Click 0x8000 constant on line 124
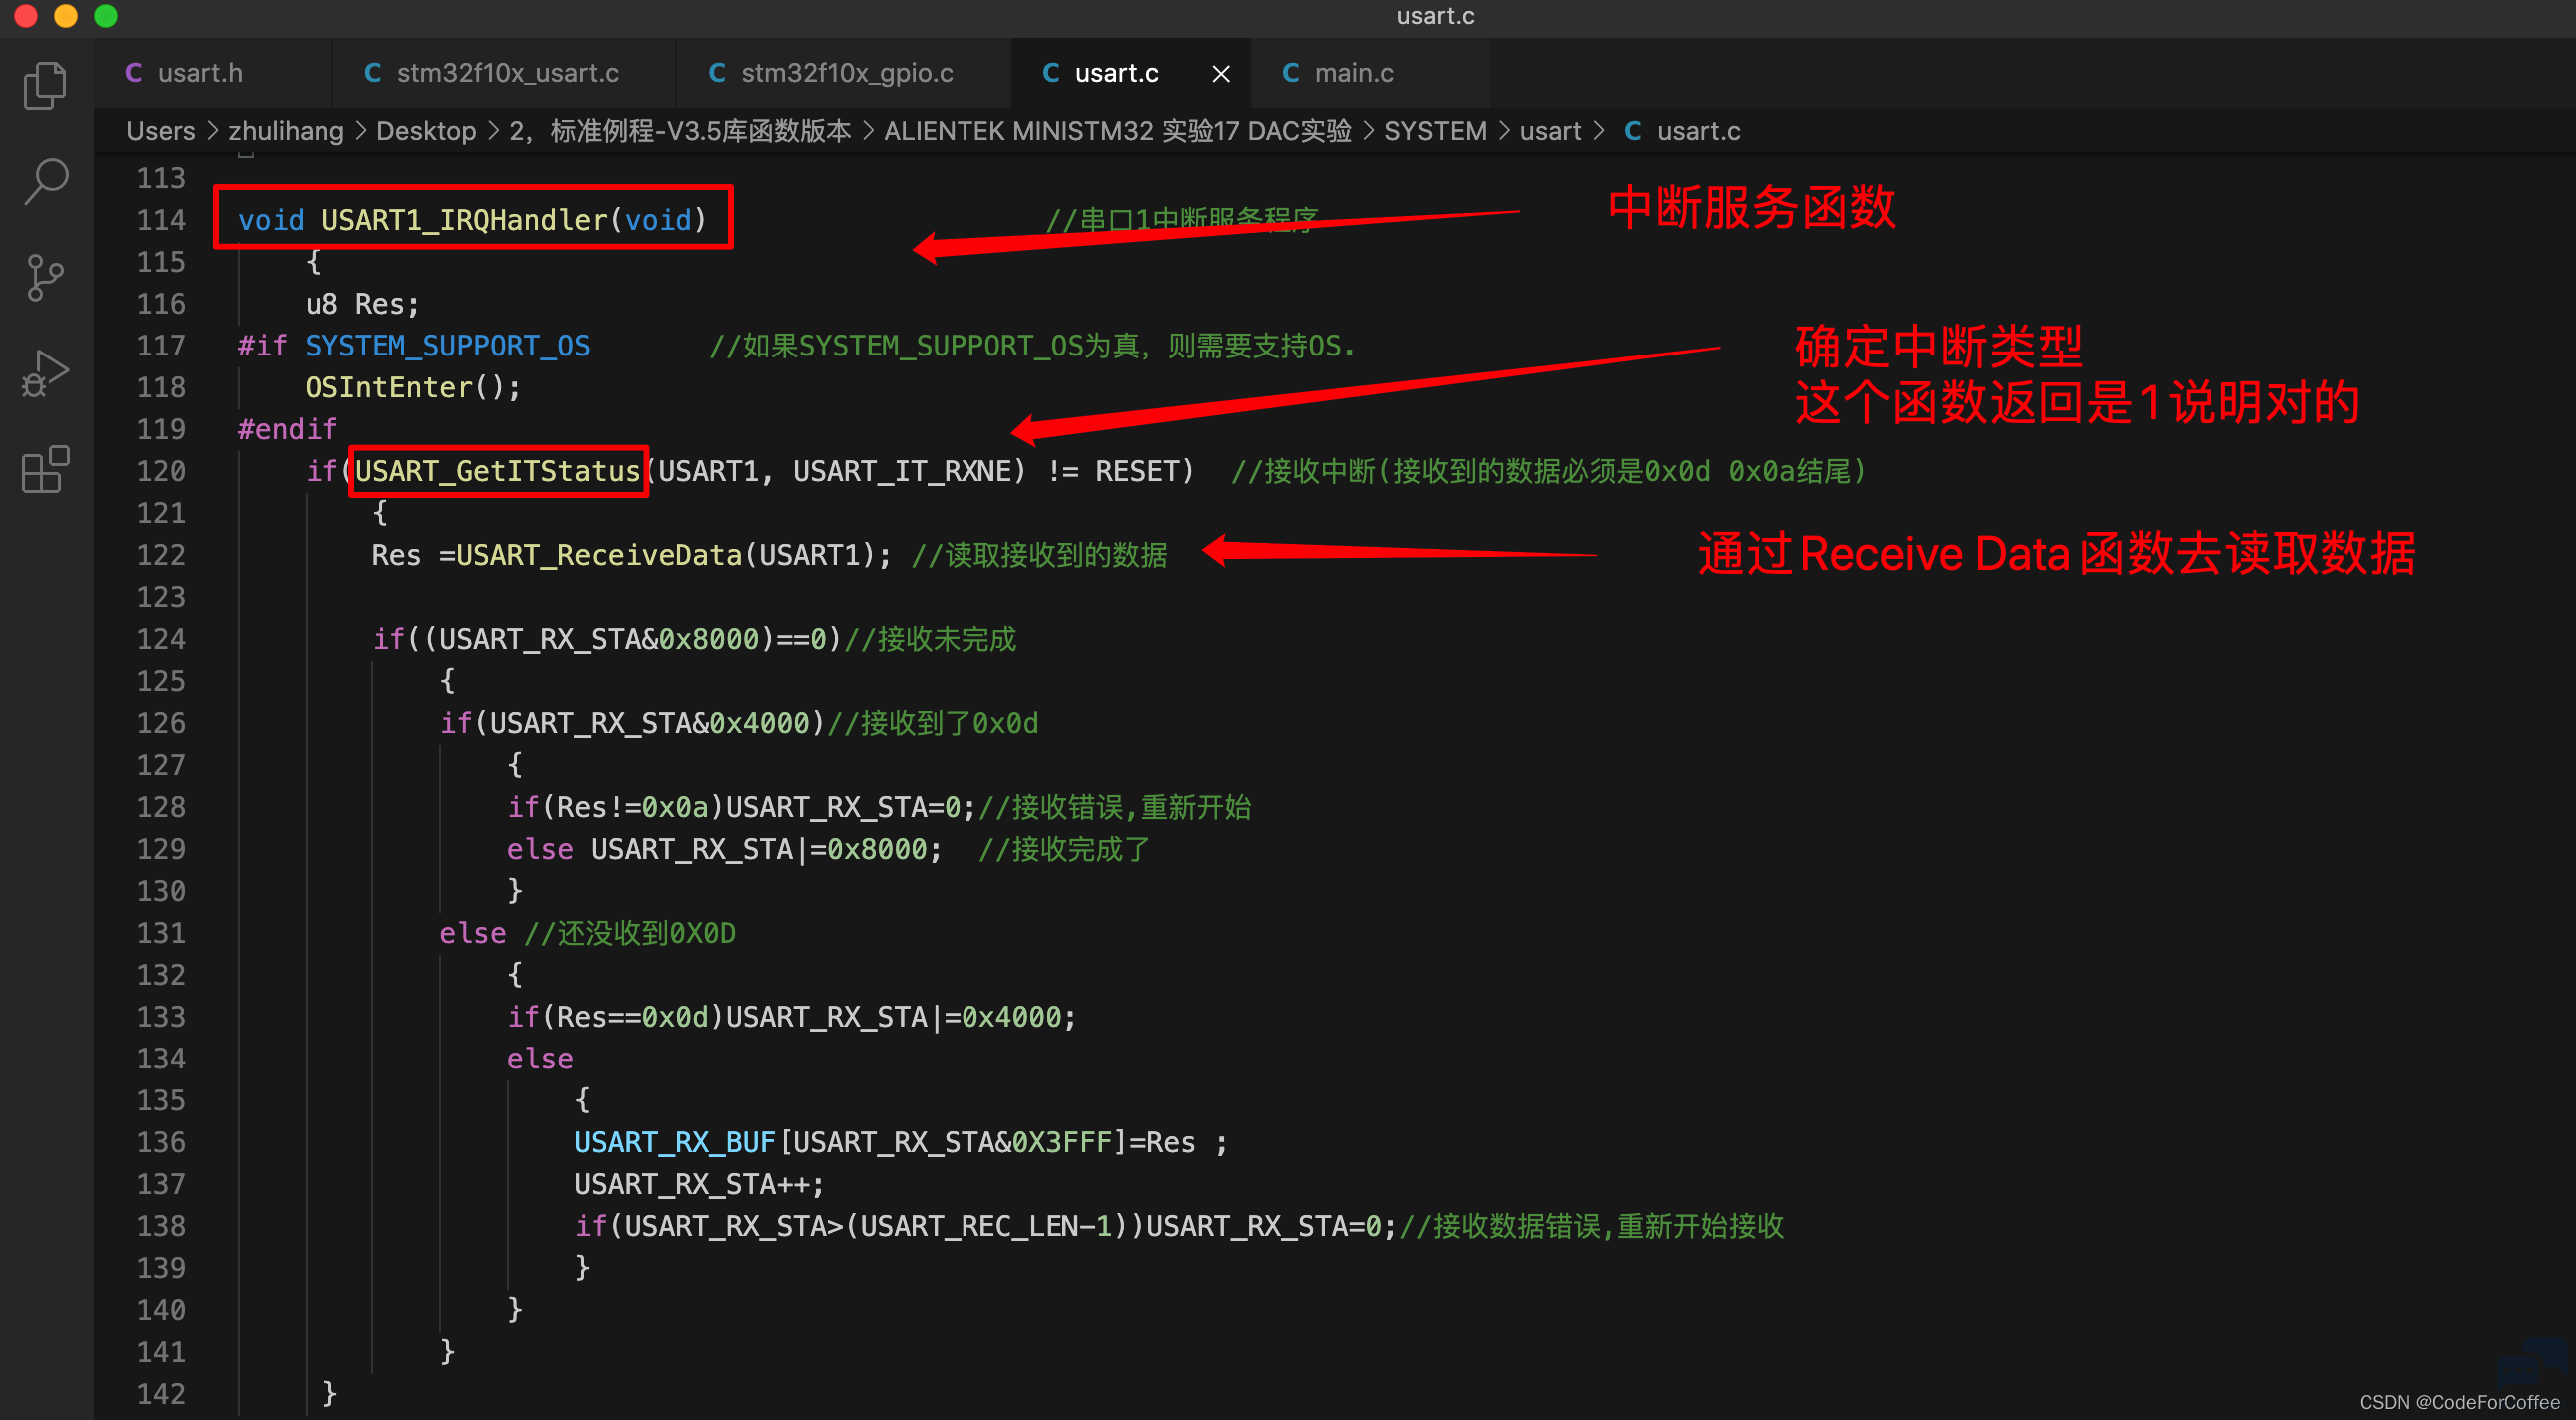The height and width of the screenshot is (1420, 2576). tap(708, 639)
